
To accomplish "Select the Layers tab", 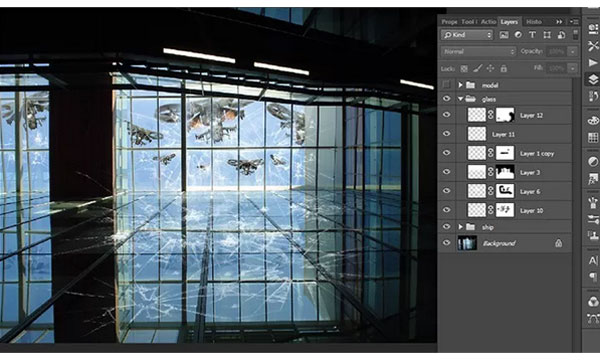I will [509, 22].
